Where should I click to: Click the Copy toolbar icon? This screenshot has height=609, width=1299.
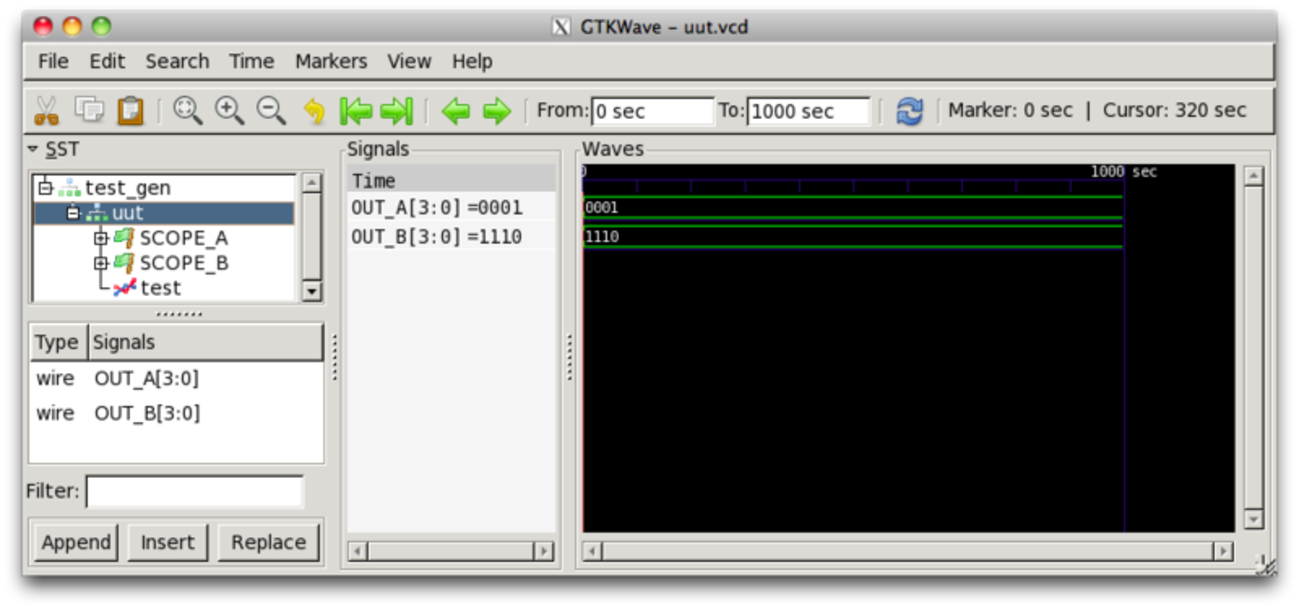pos(89,110)
